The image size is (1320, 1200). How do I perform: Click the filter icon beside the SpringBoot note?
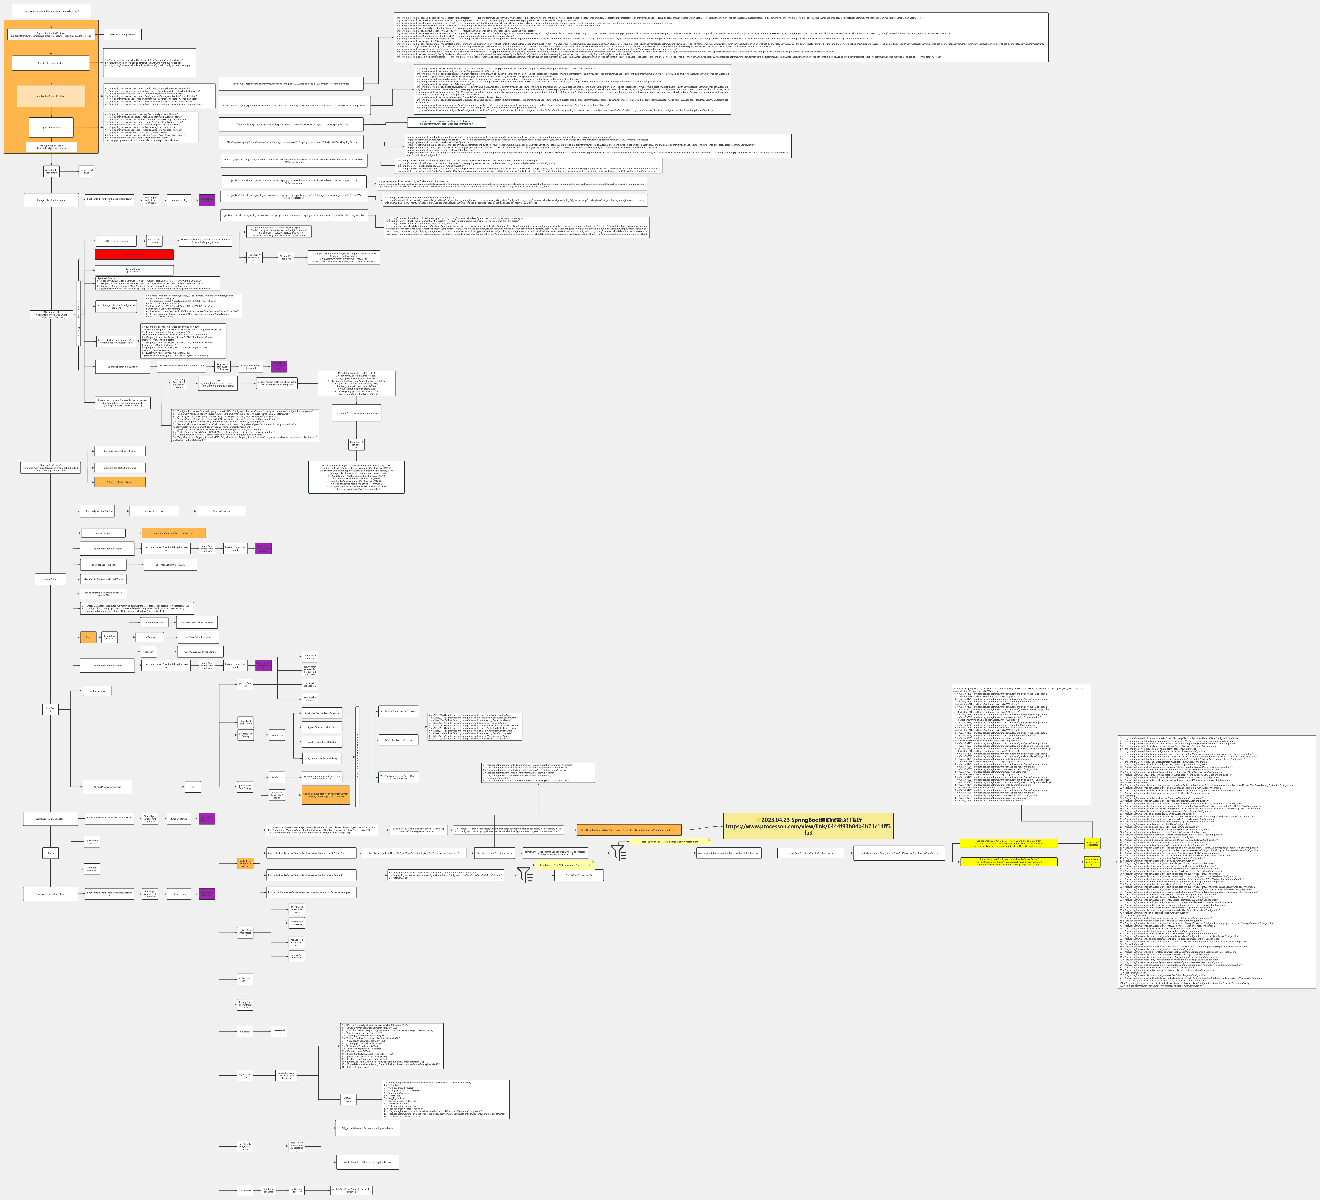point(619,852)
